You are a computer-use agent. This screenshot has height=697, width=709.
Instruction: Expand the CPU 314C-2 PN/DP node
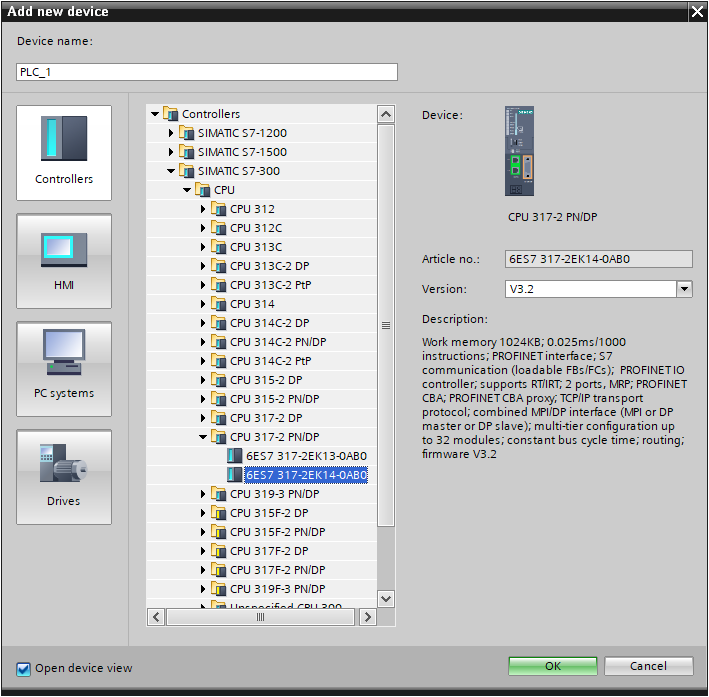(203, 342)
